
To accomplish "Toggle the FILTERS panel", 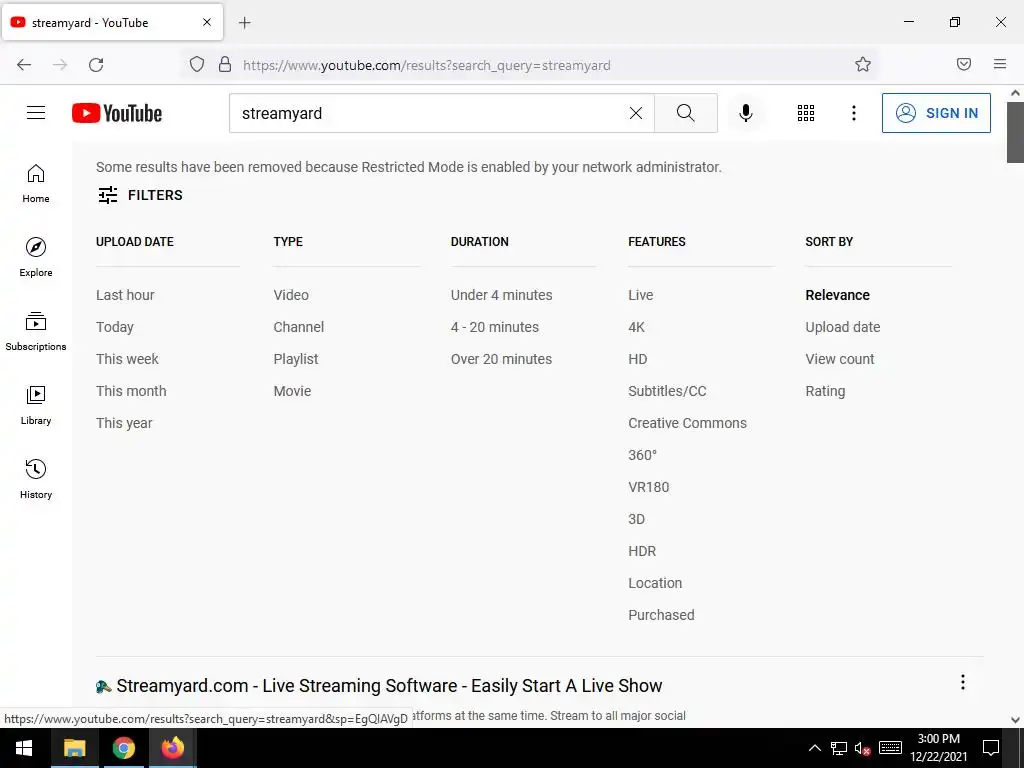I will pos(140,195).
